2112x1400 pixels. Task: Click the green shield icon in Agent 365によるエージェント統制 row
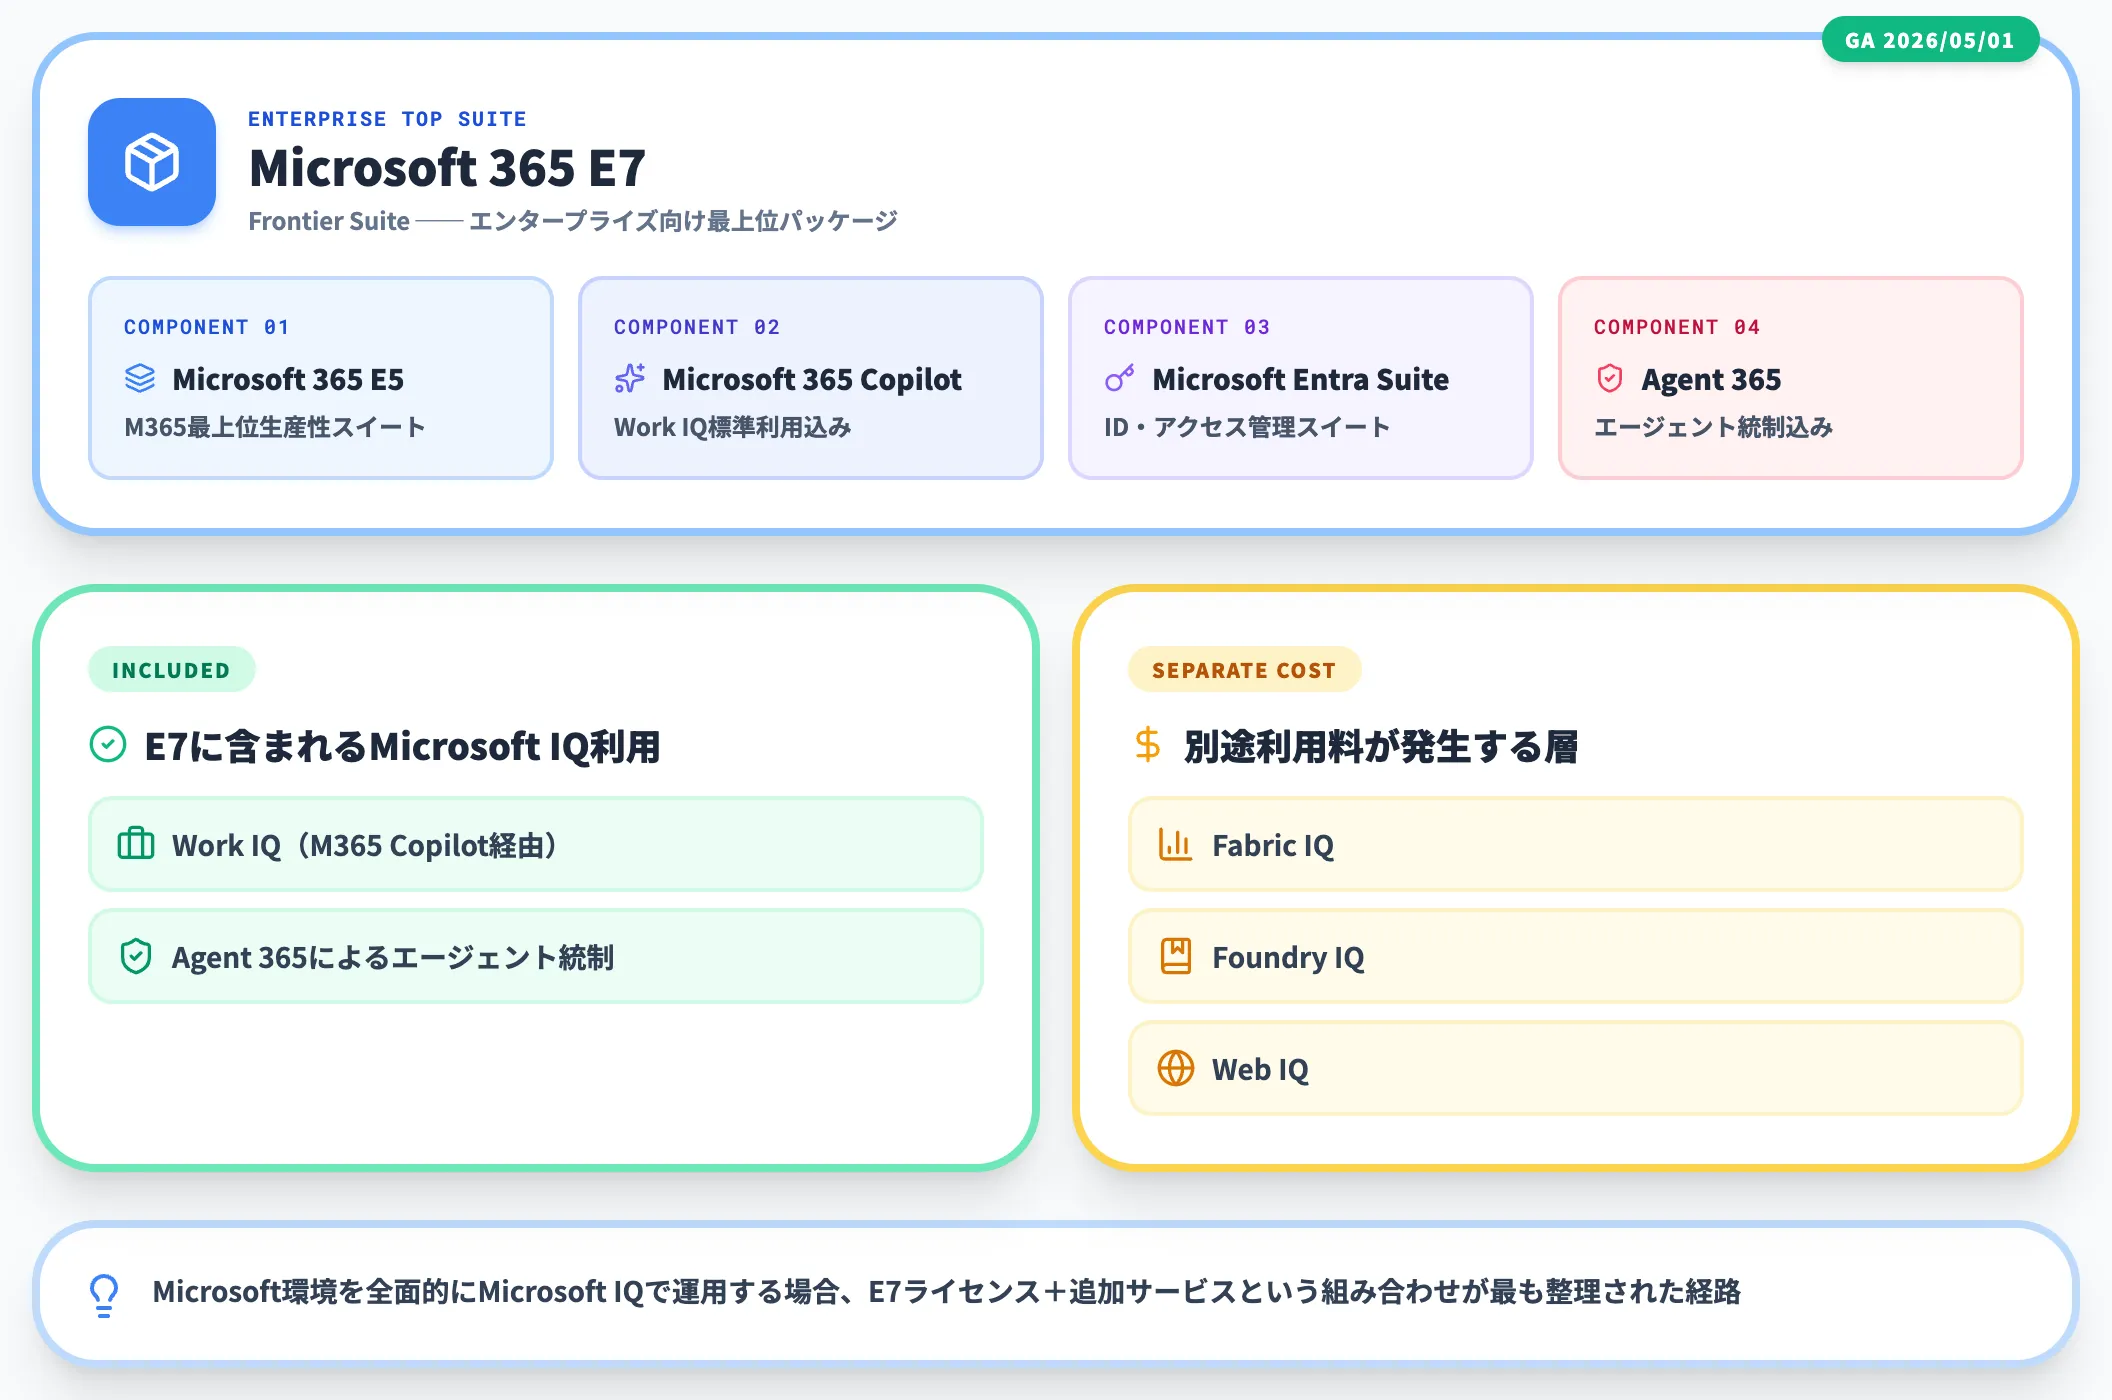pyautogui.click(x=136, y=956)
